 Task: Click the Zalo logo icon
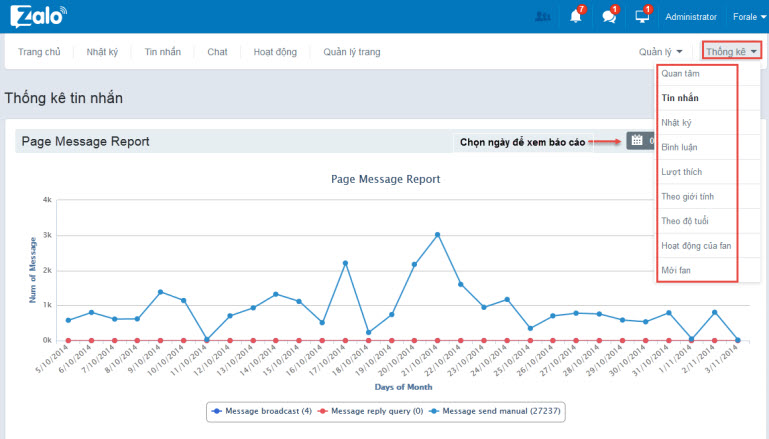(37, 17)
